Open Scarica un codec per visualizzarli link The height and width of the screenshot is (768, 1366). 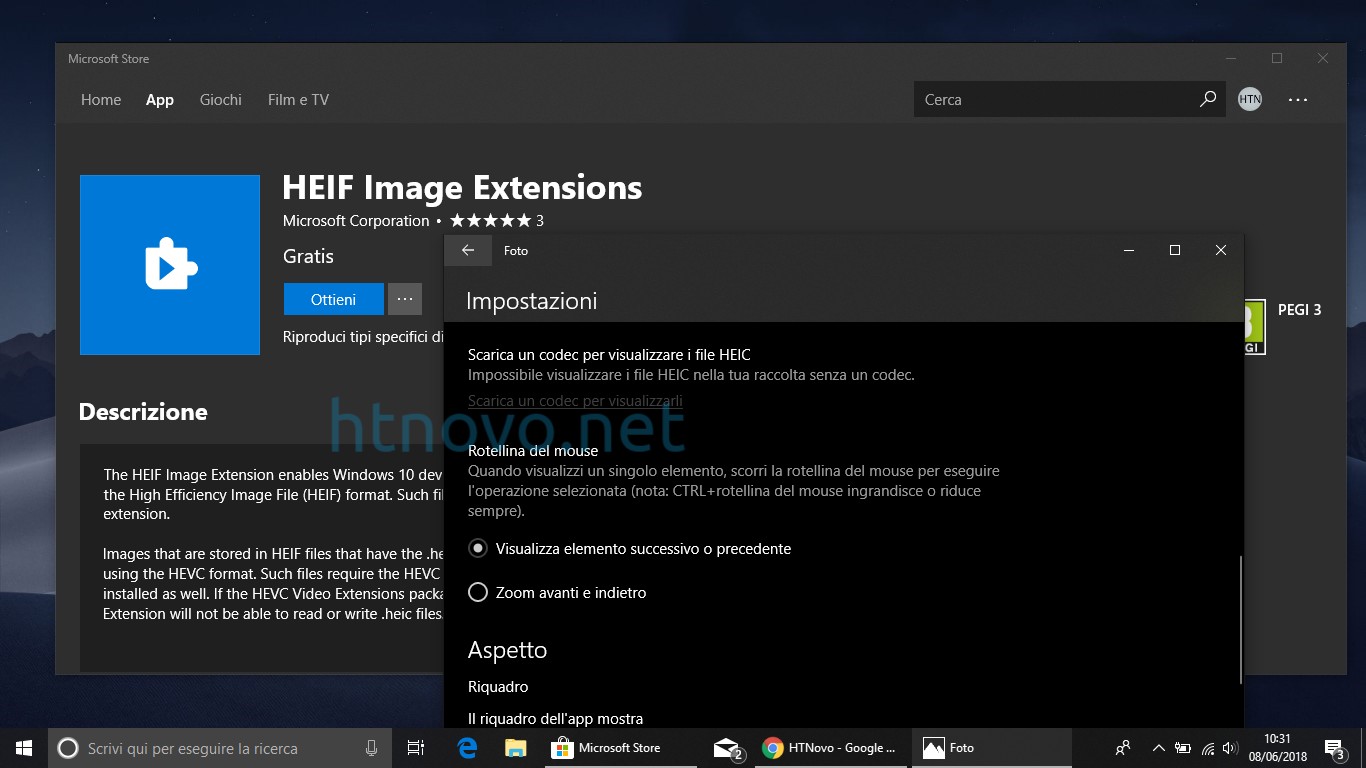574,400
